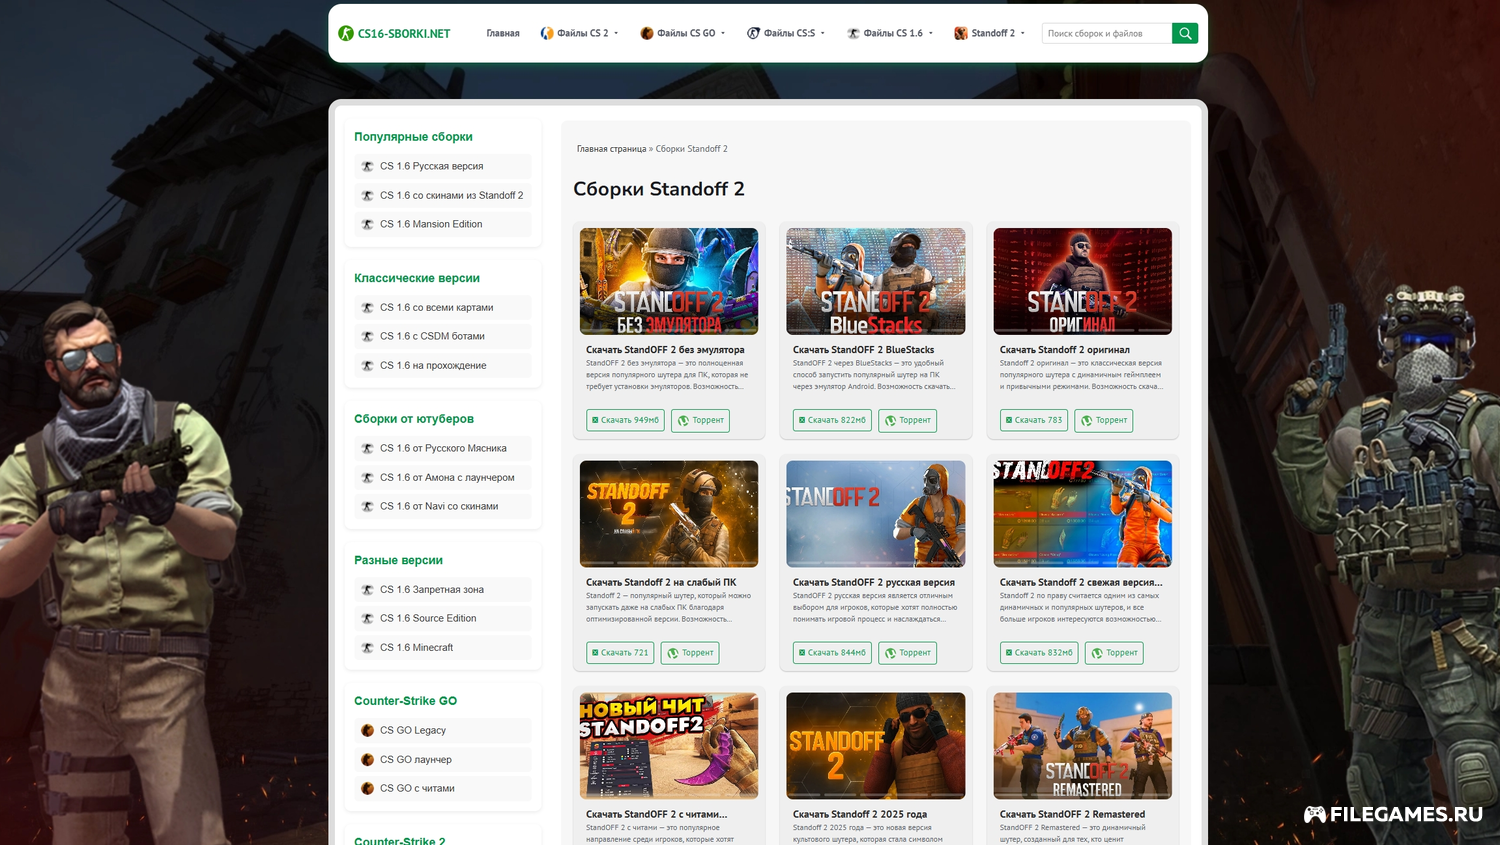Click torrent icon under Standoff 2 оригинал

[1086, 421]
